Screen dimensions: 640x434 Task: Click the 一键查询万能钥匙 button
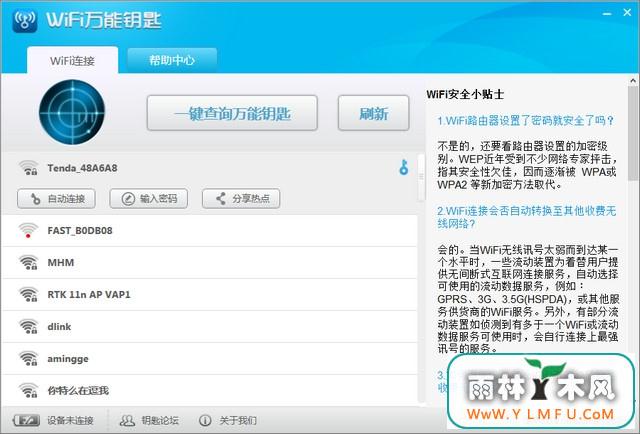(232, 113)
